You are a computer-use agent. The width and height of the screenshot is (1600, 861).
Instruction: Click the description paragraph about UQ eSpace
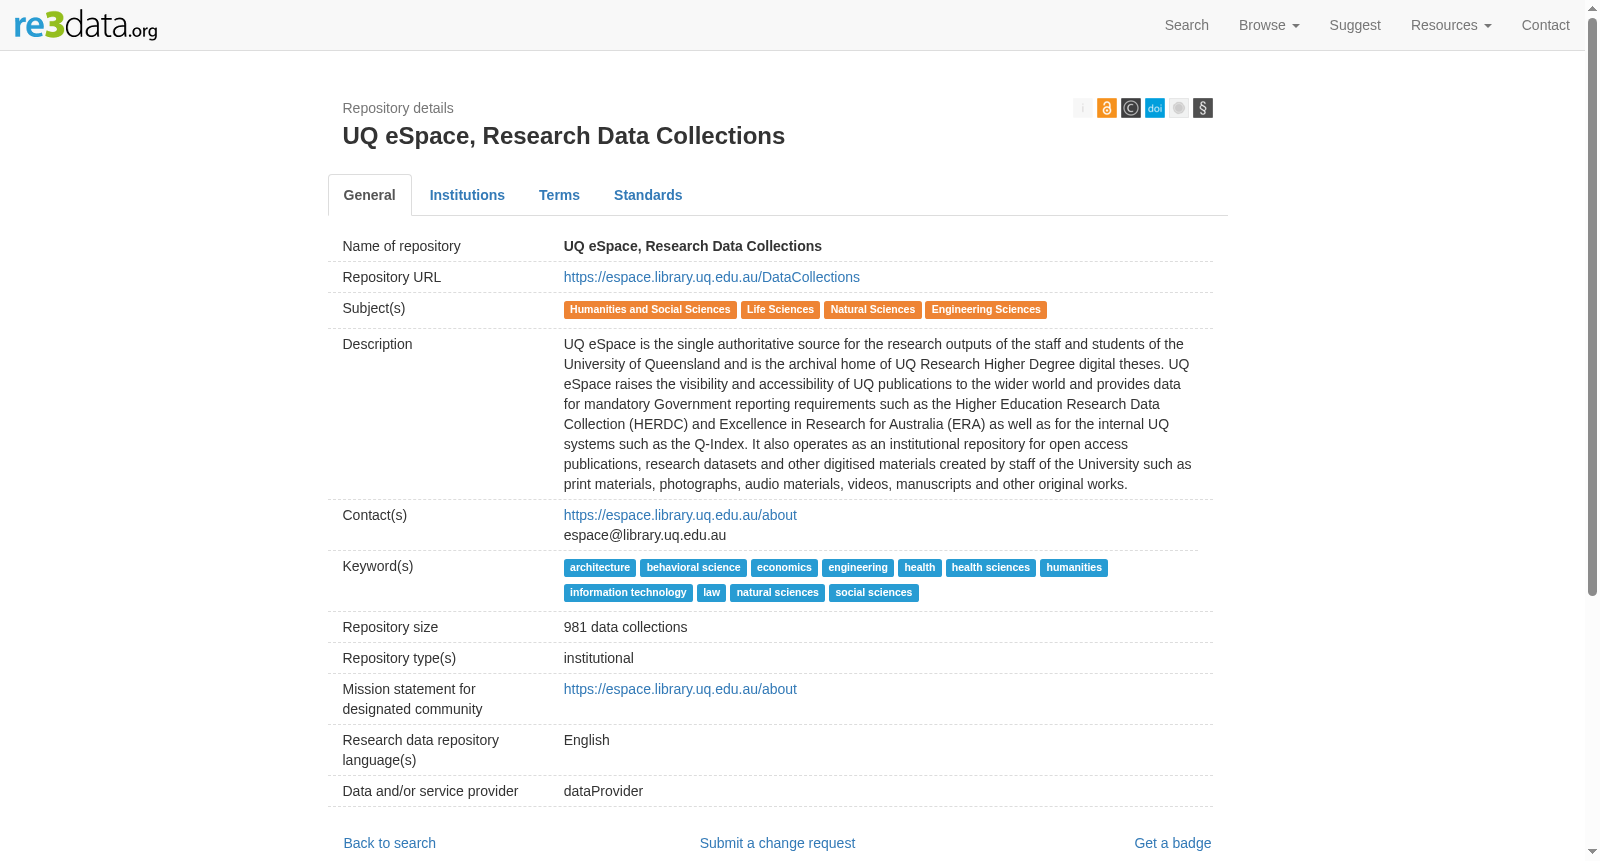click(x=878, y=414)
